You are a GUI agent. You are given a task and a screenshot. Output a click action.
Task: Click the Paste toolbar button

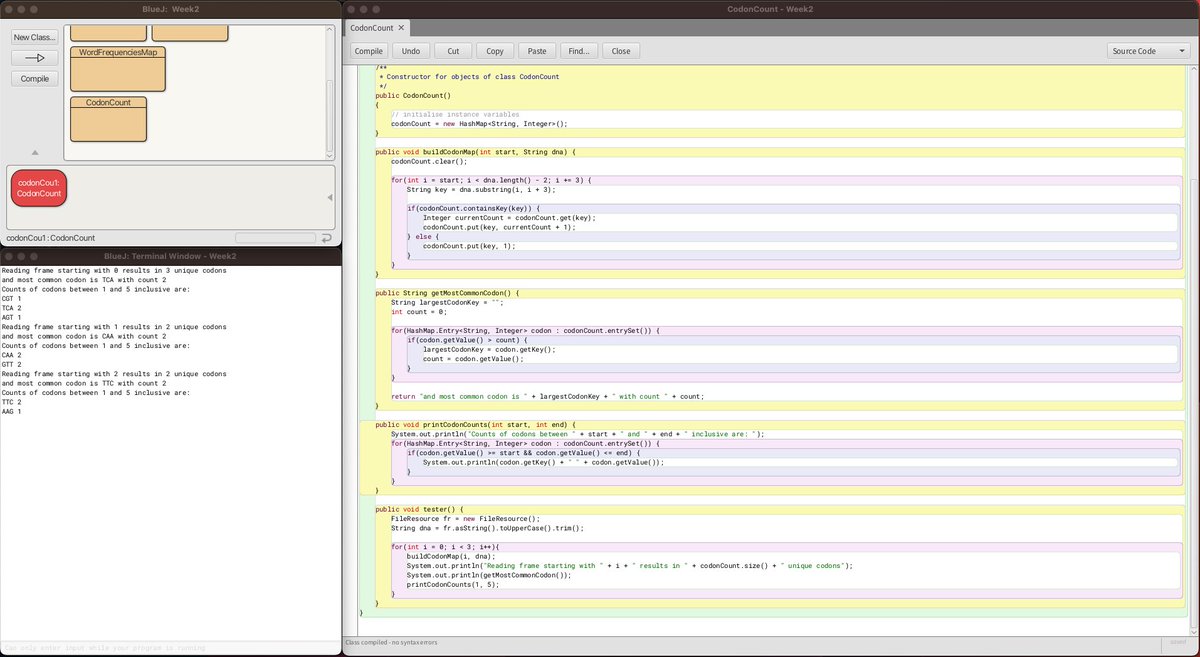(537, 51)
